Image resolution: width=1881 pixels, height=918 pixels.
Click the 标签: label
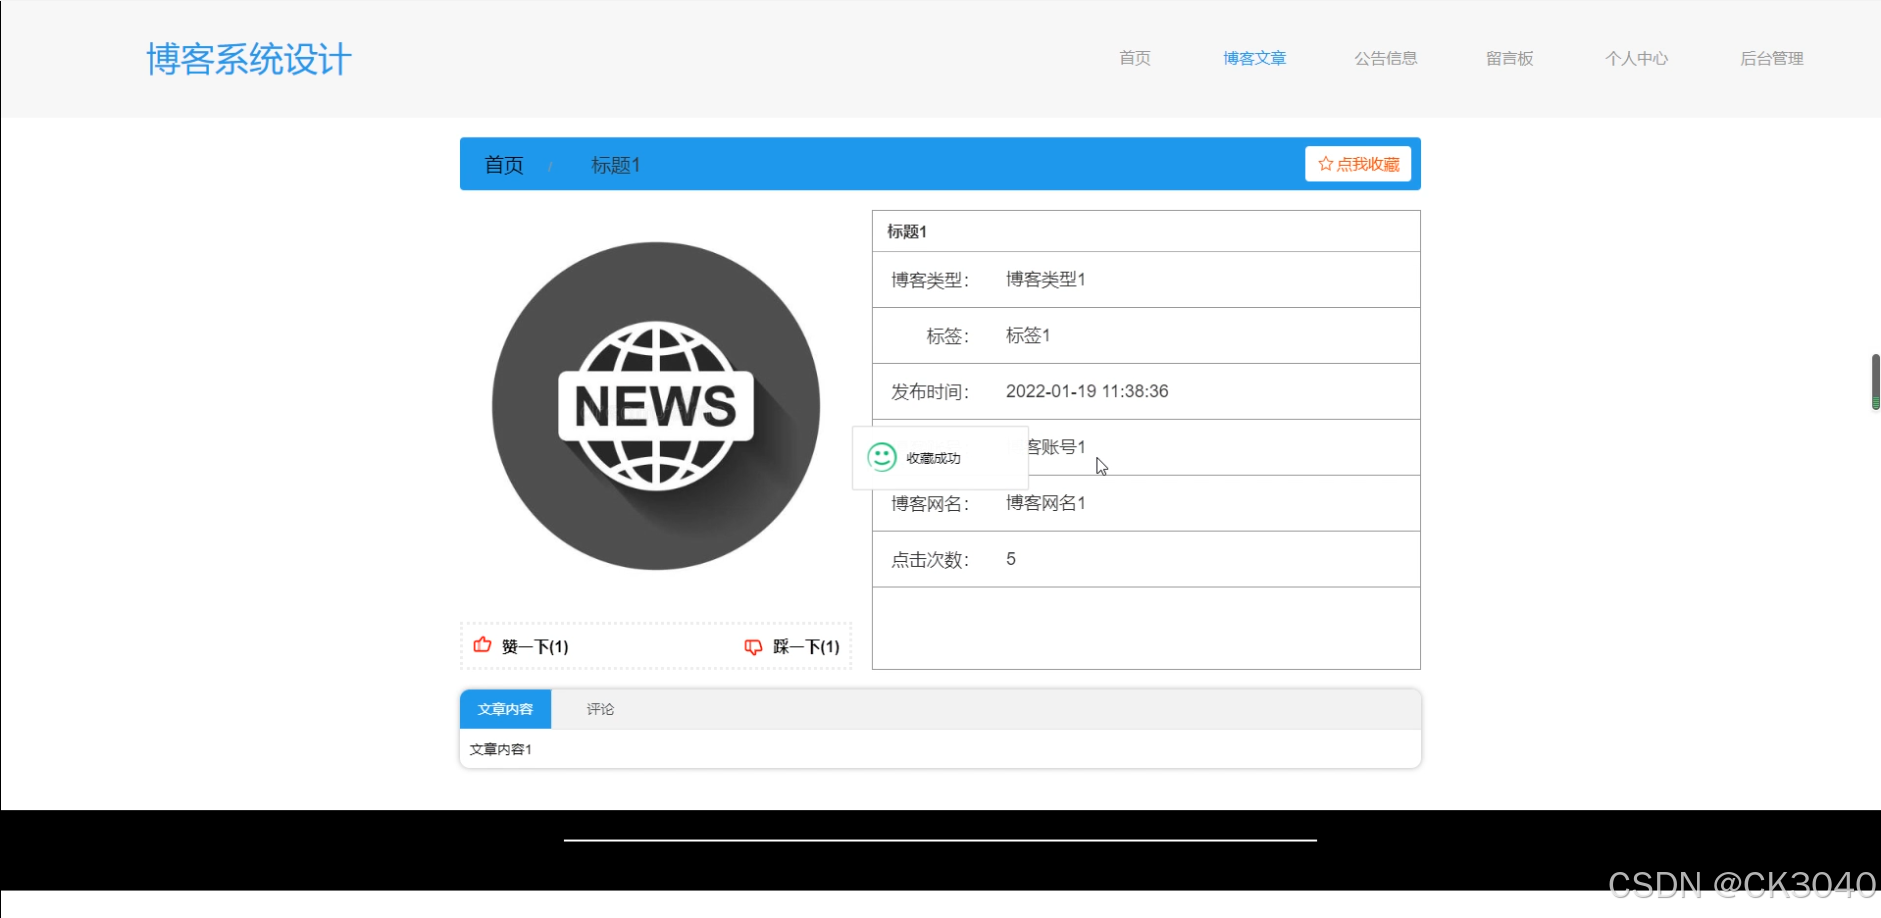(x=948, y=336)
